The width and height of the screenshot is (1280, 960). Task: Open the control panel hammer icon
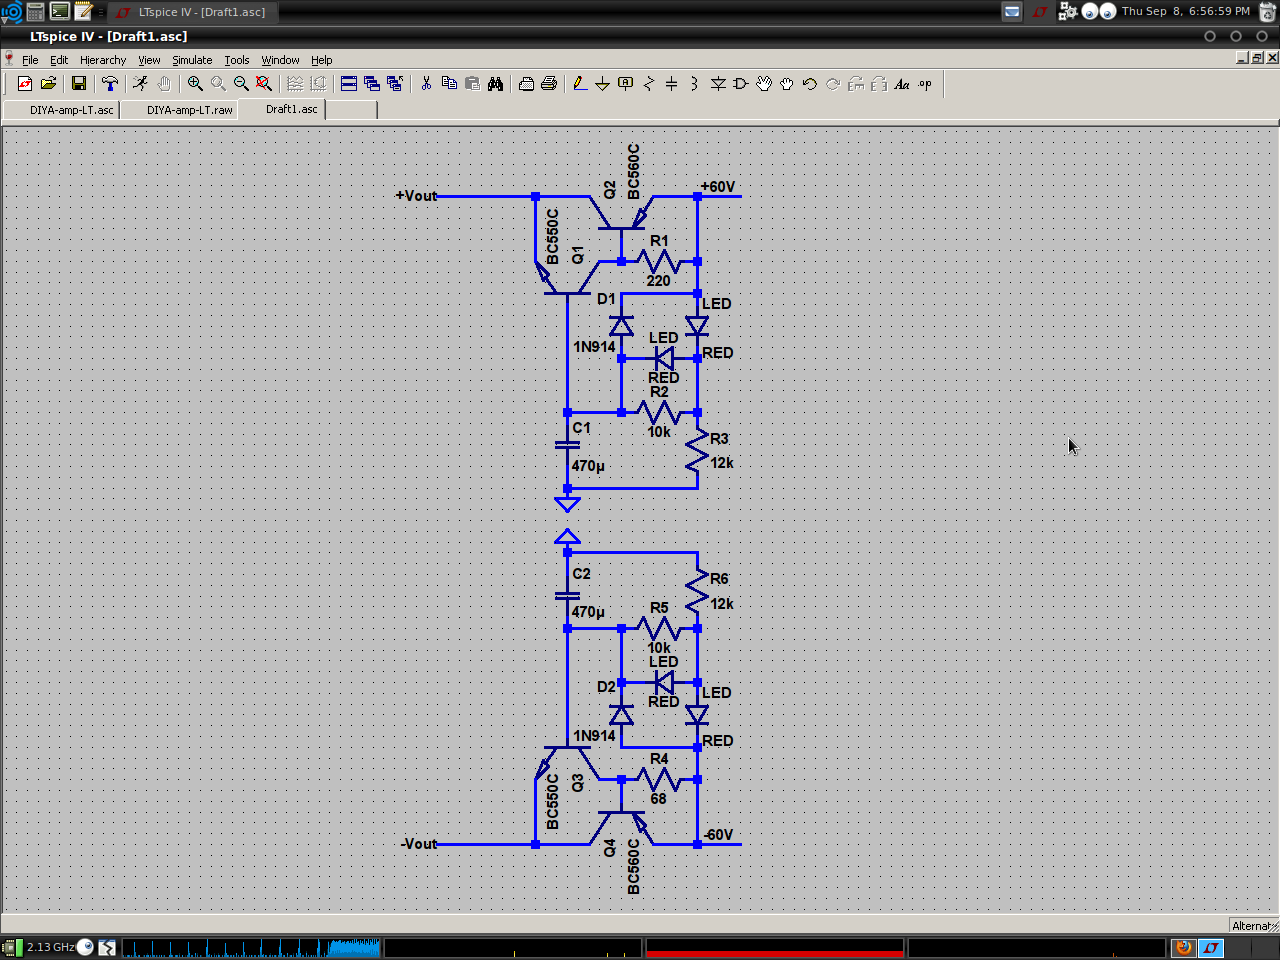pos(110,84)
